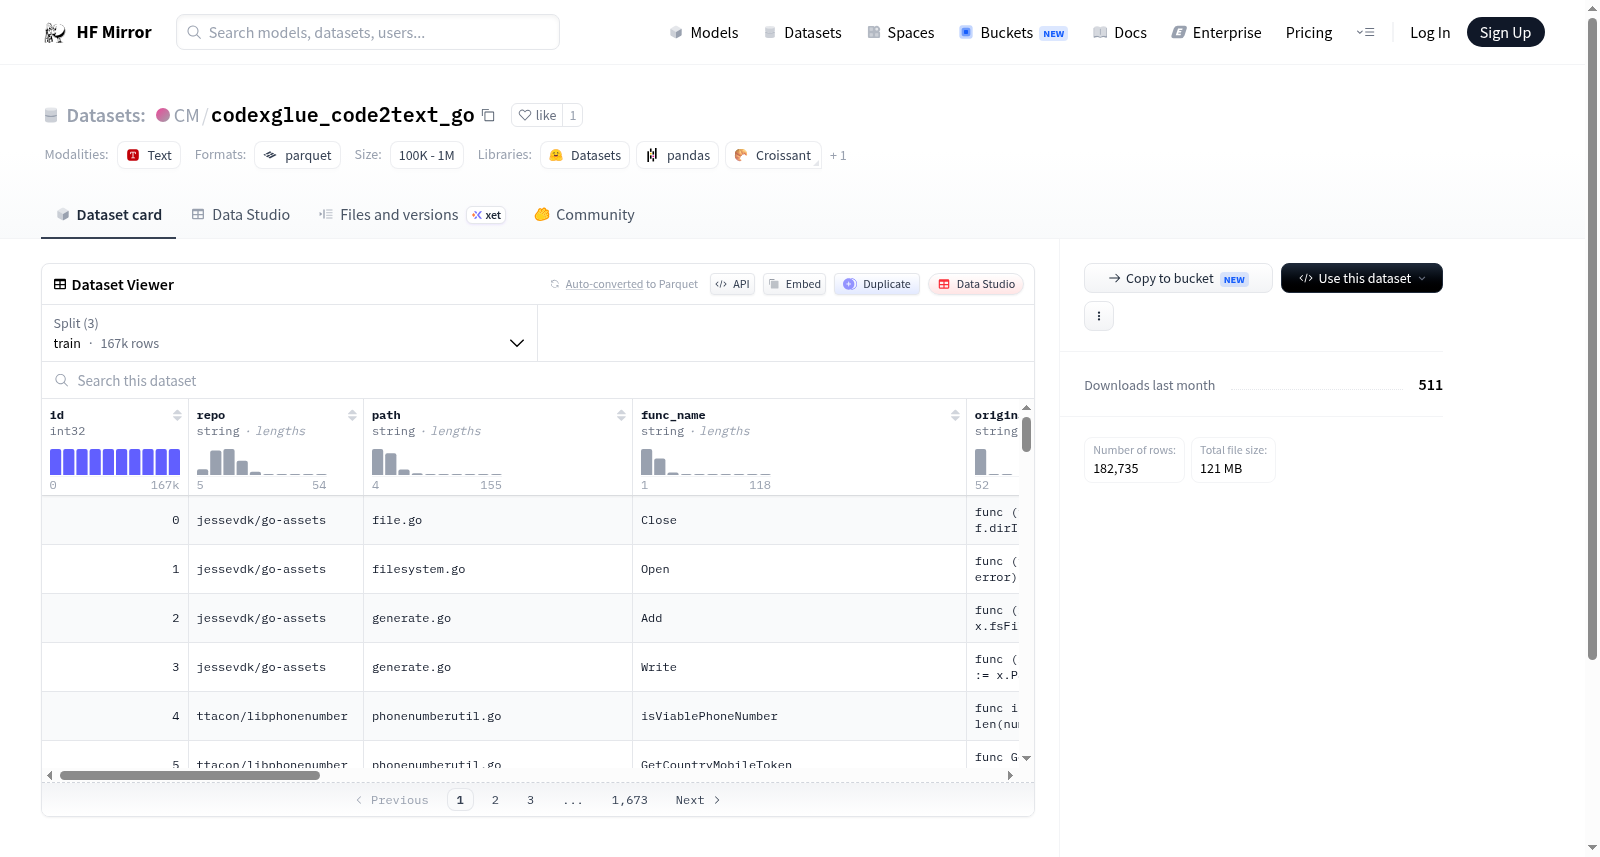Select current page 1 button
This screenshot has width=1600, height=857.
coord(460,800)
